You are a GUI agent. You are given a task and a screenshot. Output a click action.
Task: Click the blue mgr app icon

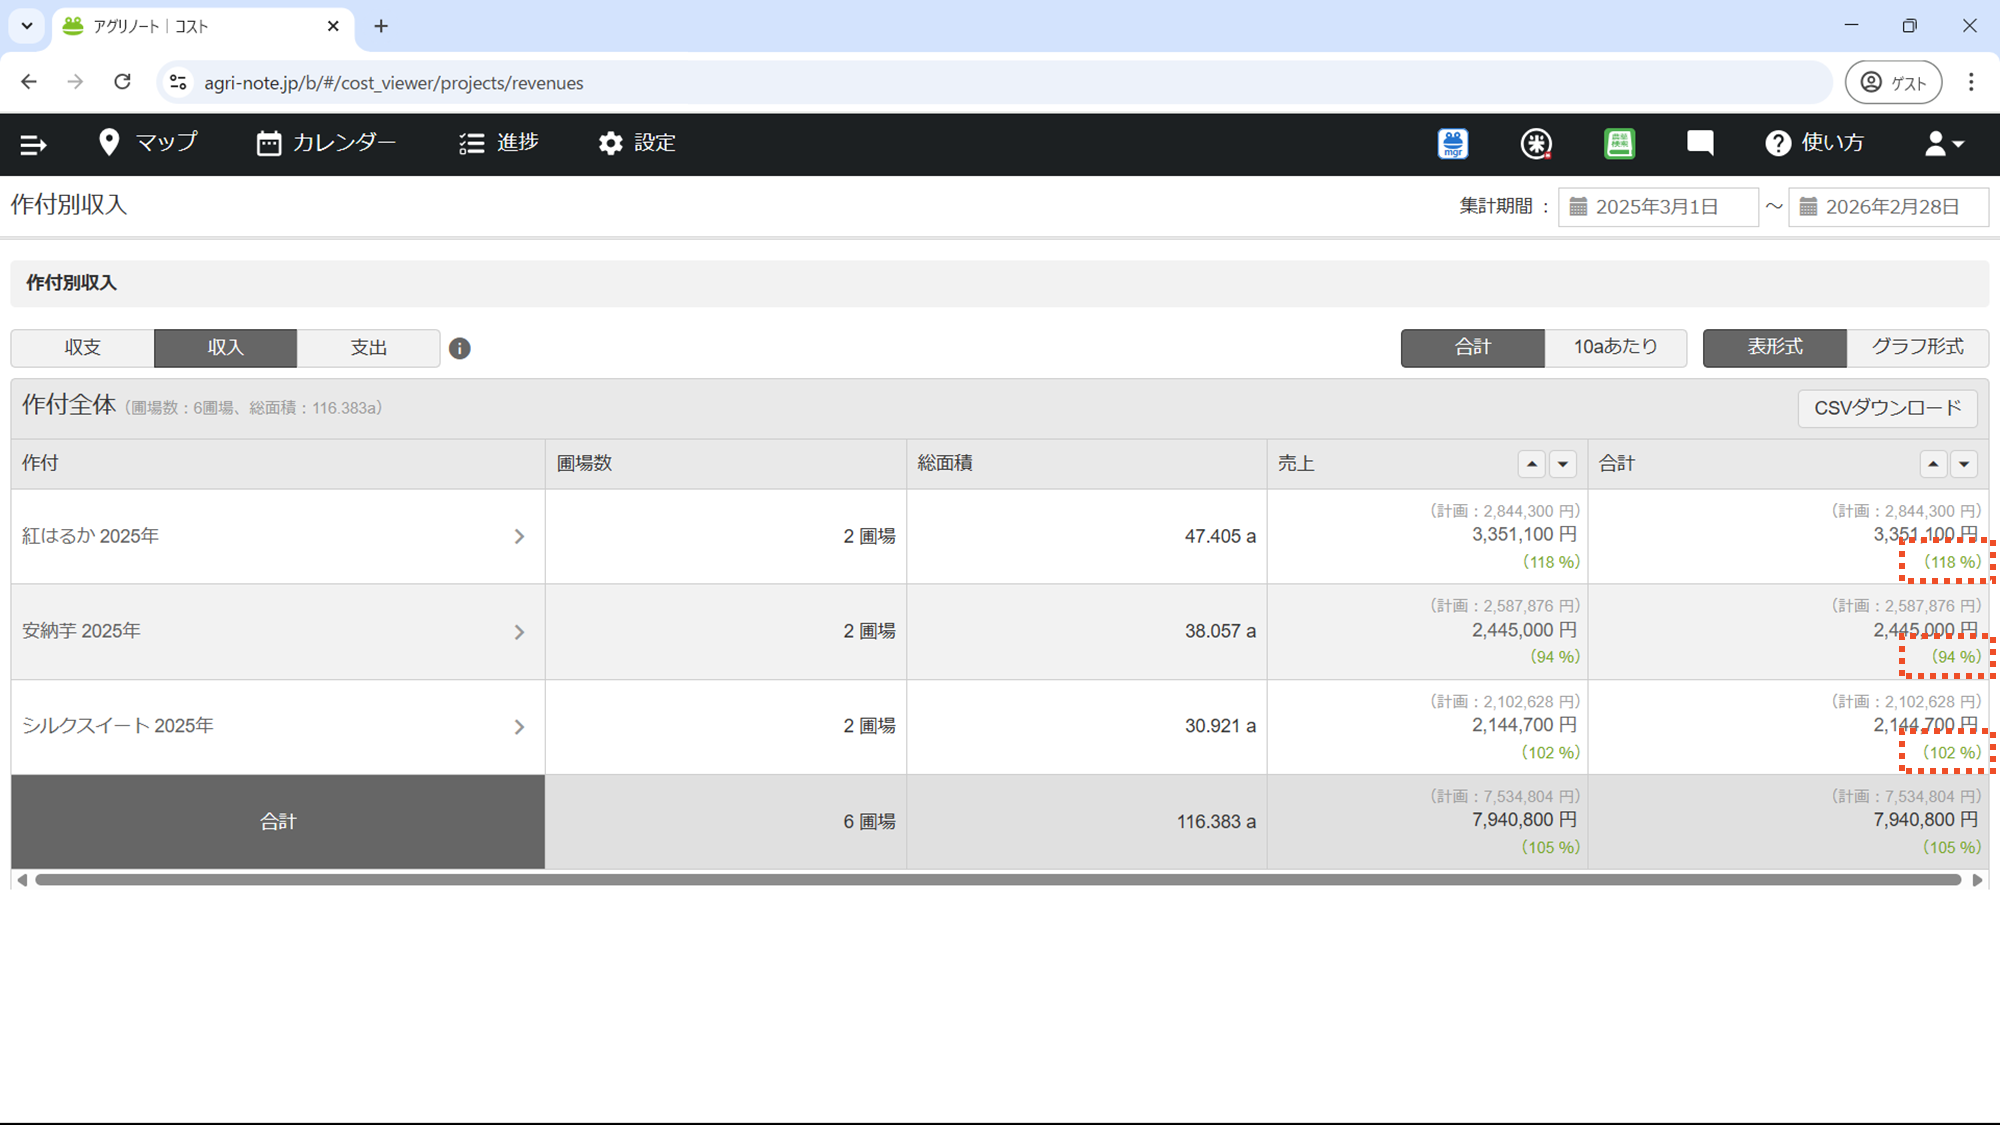coord(1453,144)
